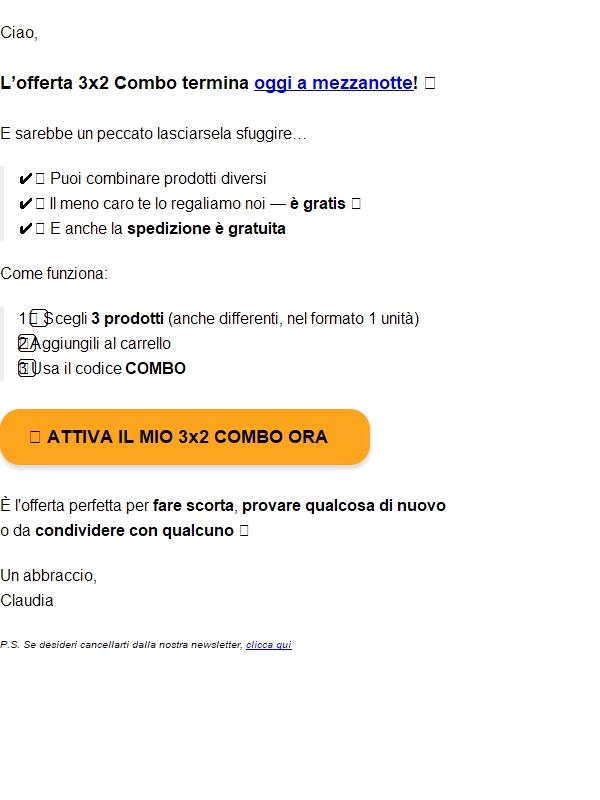Click the emoji after "è gratis"
The image size is (600, 800).
356,204
